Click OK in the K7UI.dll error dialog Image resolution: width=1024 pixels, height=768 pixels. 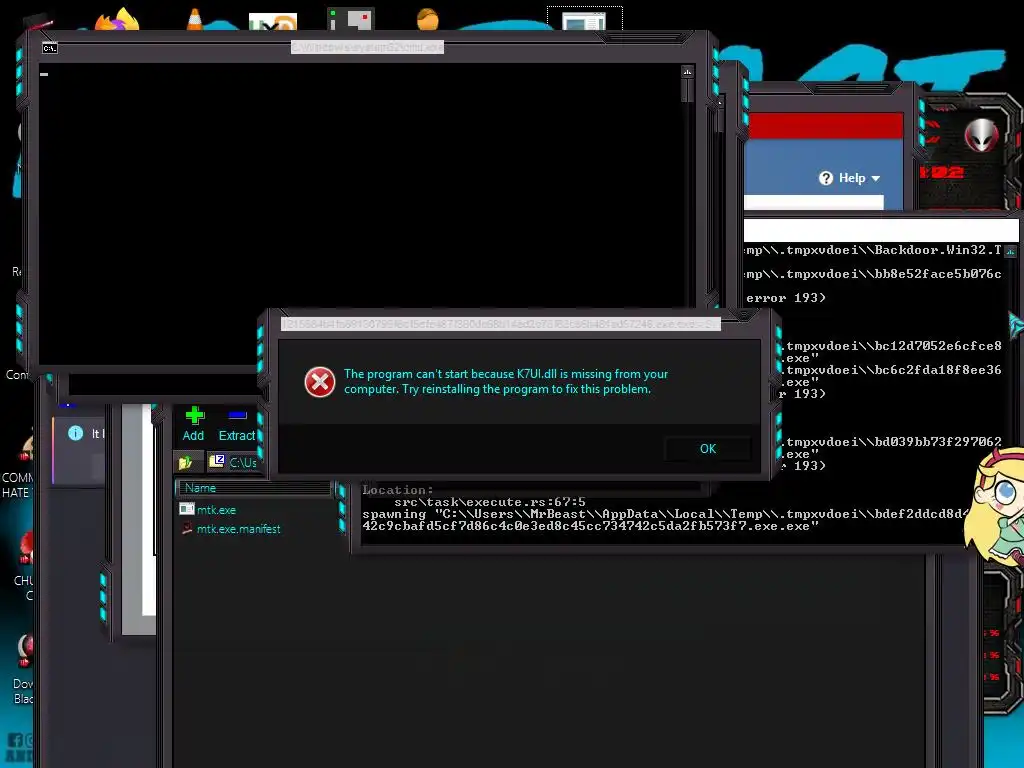click(x=708, y=449)
